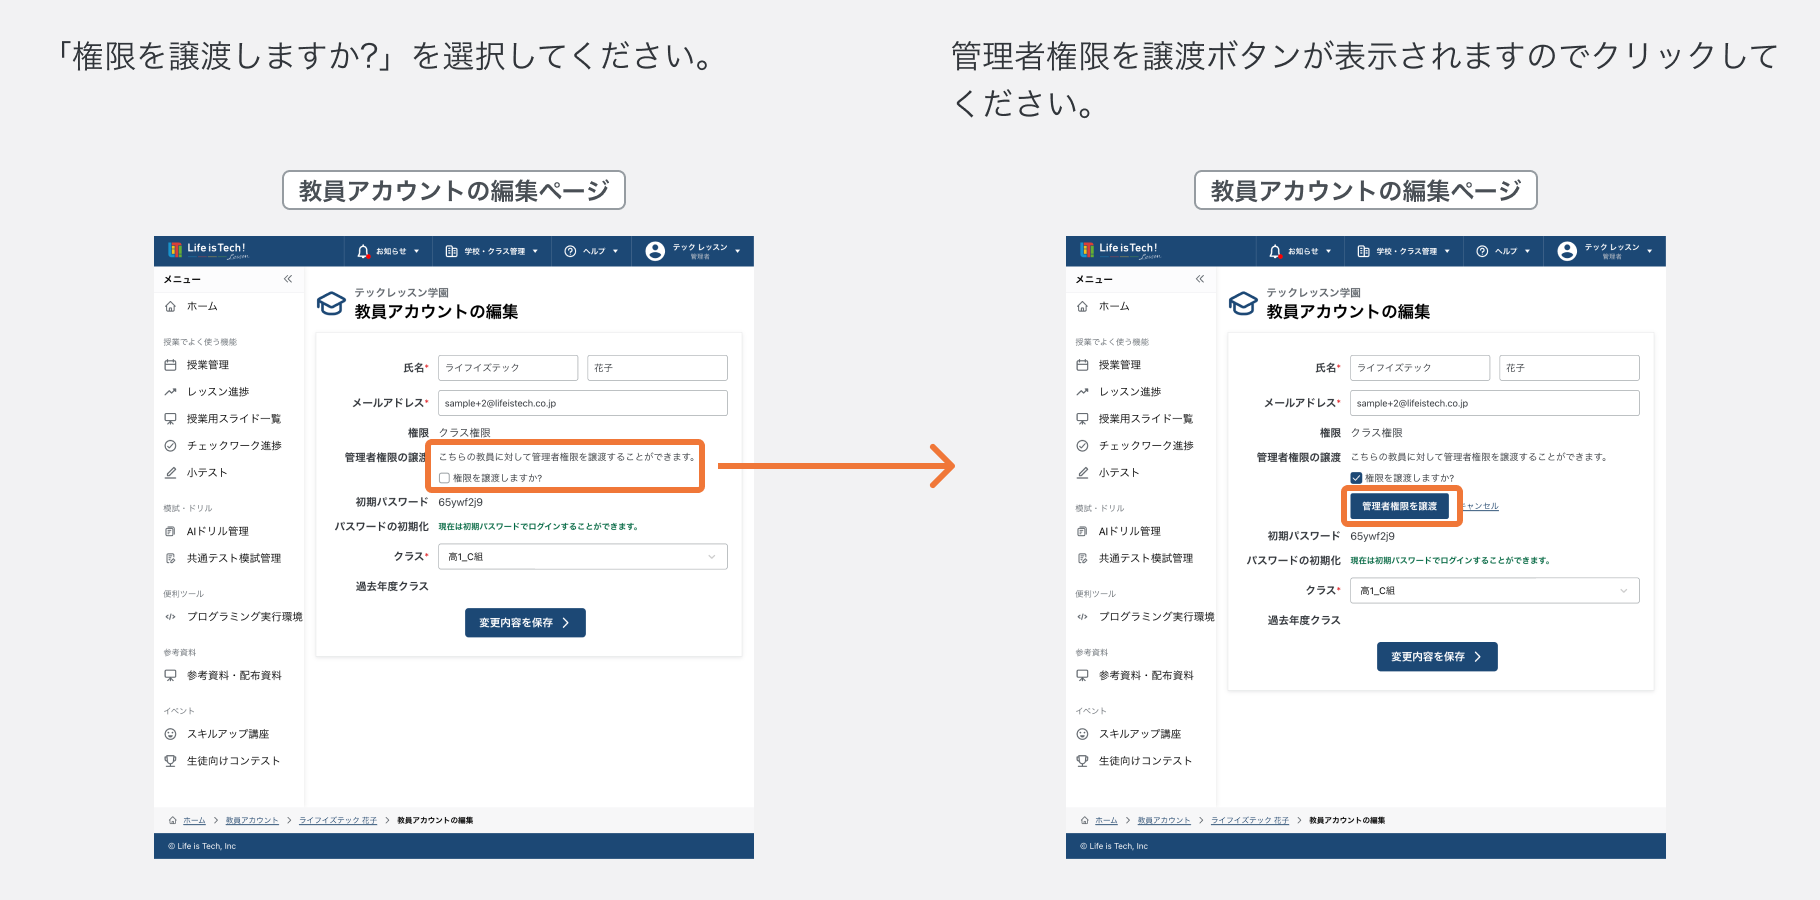Viewport: 1820px width, 900px height.
Task: Click notification bell icon in left screenshot
Action: click(x=363, y=251)
